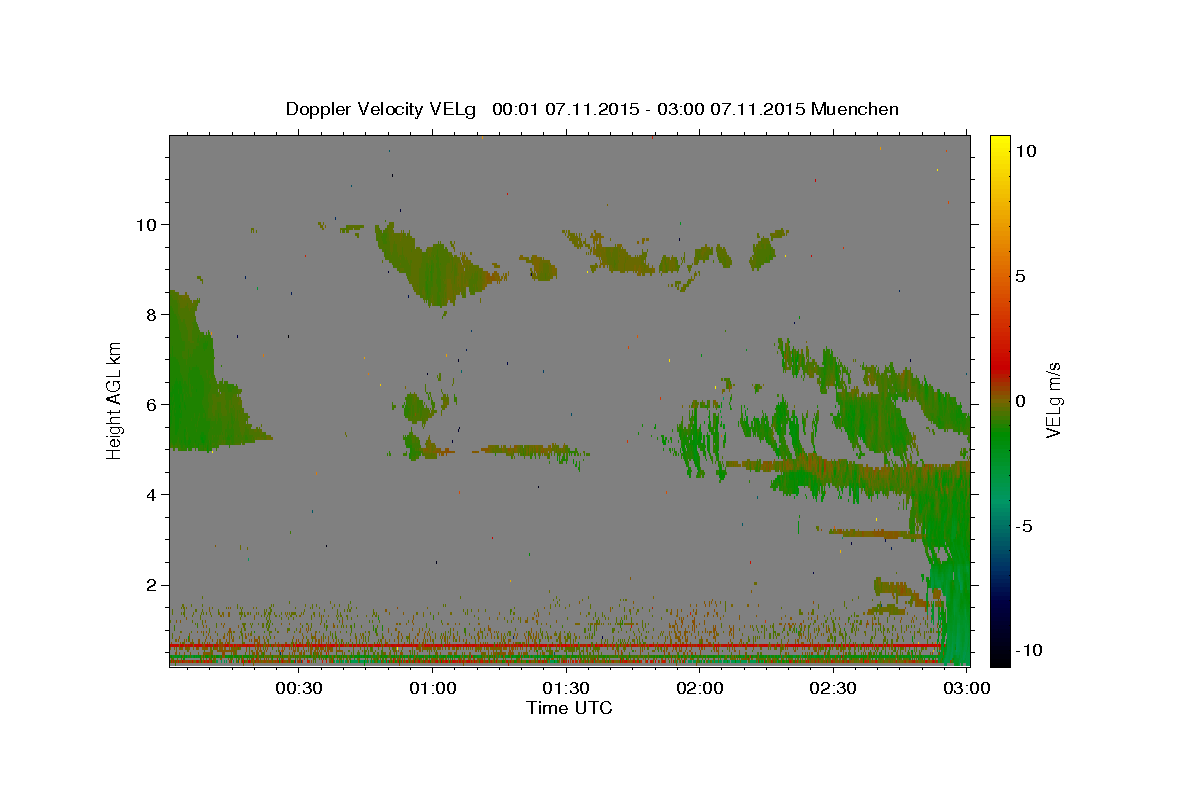The height and width of the screenshot is (800, 1200).
Task: Click the height tick label "4"
Action: click(x=151, y=495)
